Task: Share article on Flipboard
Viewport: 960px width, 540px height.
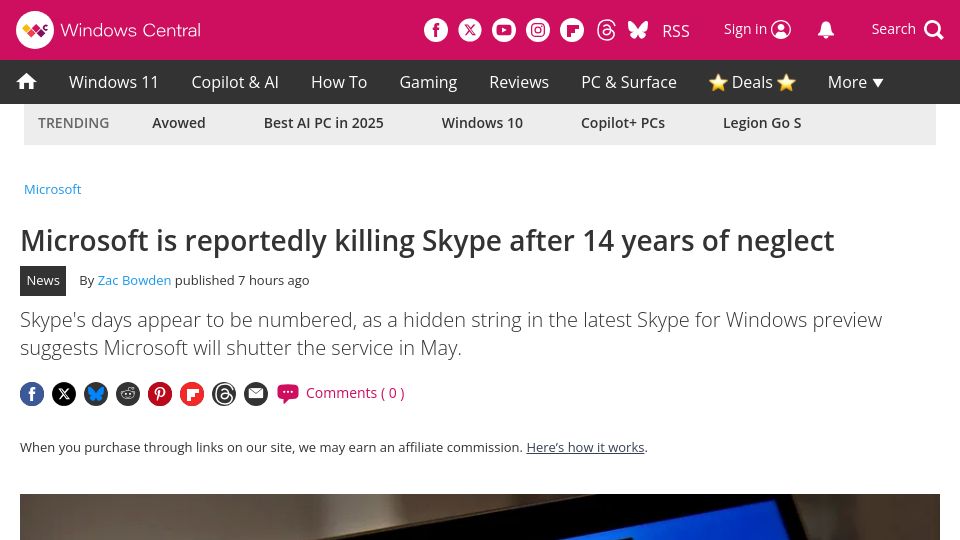Action: pyautogui.click(x=192, y=394)
